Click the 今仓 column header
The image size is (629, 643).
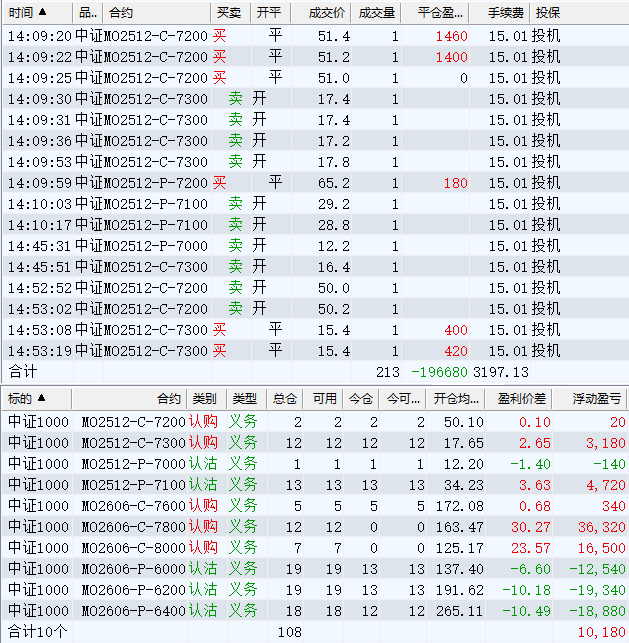(361, 398)
